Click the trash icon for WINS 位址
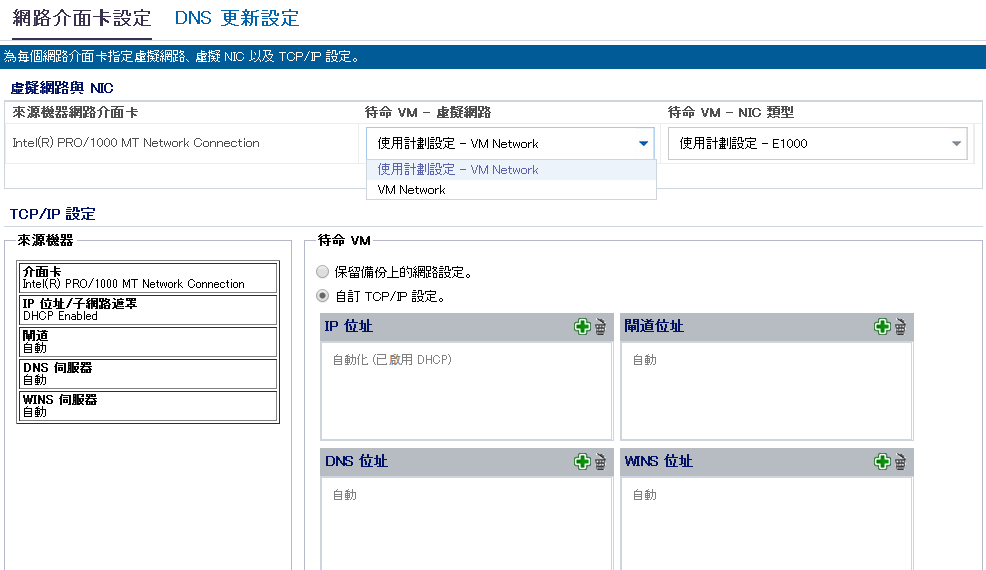The width and height of the screenshot is (986, 570). point(900,461)
